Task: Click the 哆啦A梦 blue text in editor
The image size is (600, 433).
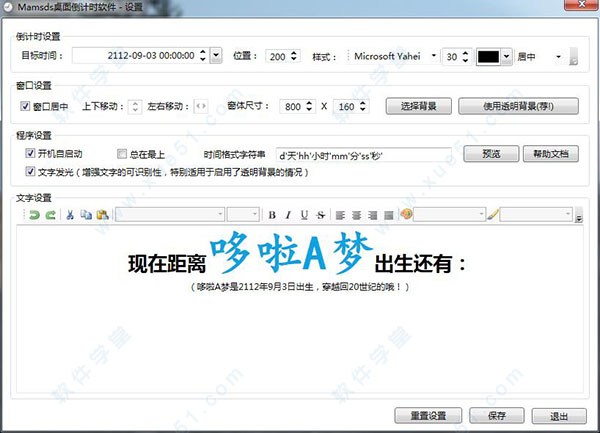Action: click(291, 253)
